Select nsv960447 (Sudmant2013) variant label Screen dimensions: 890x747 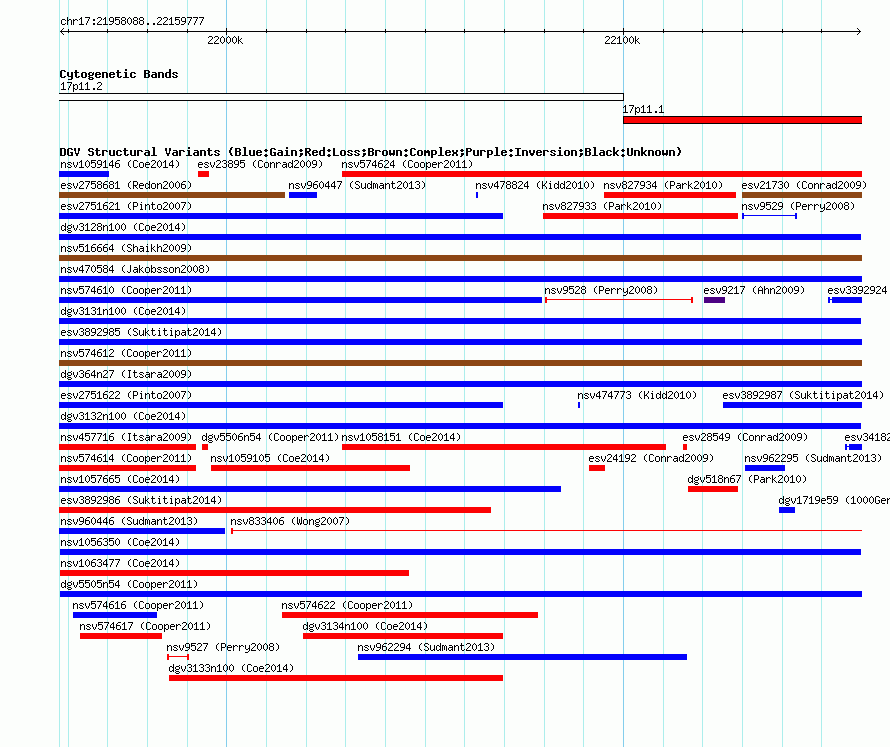357,186
